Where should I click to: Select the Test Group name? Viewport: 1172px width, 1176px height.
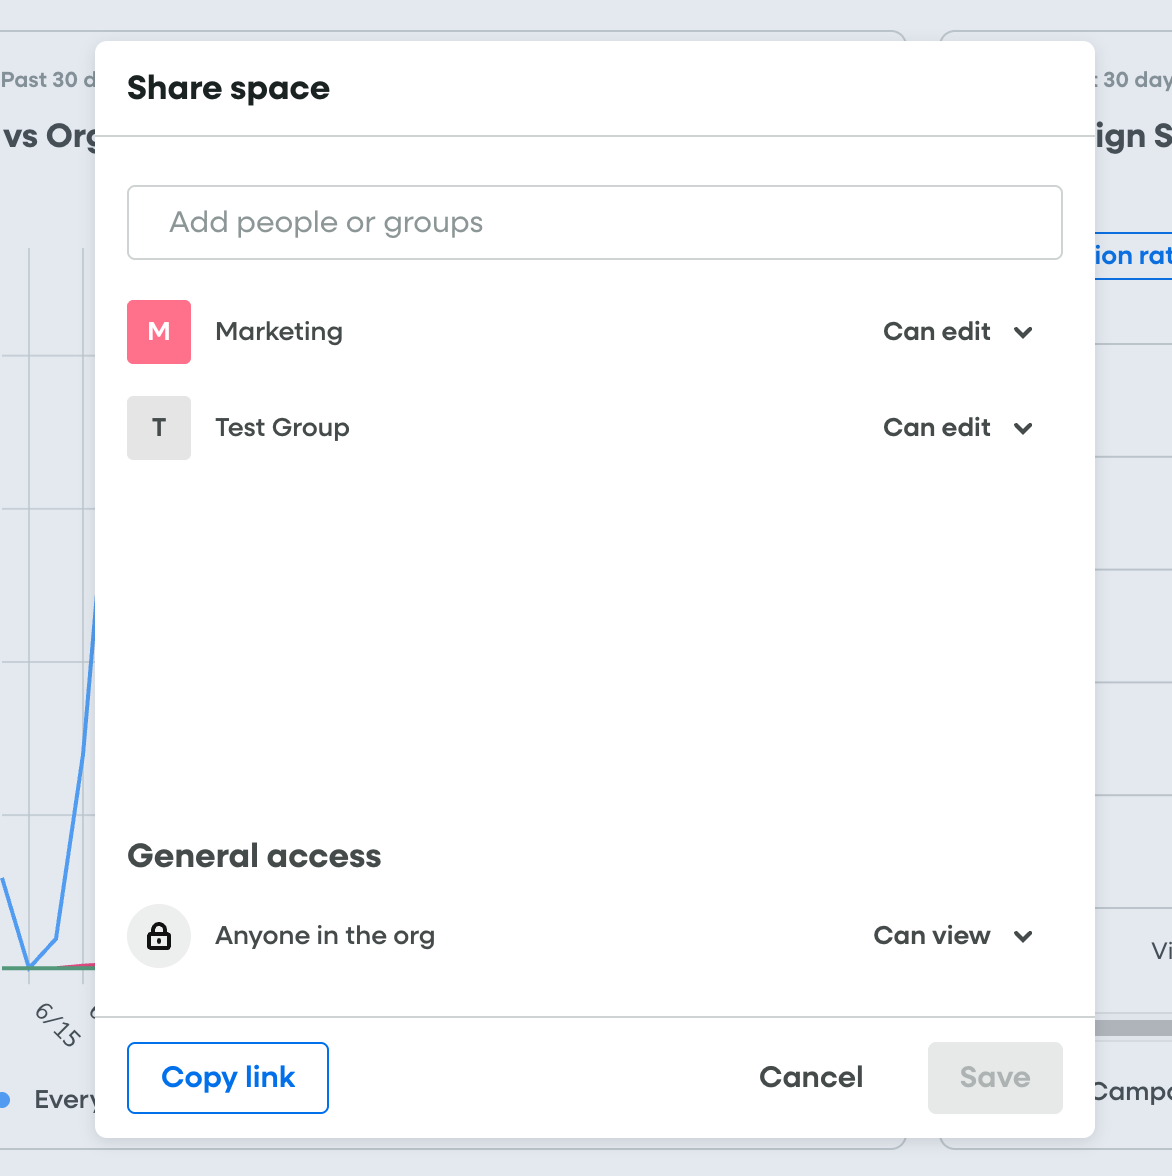tap(283, 428)
